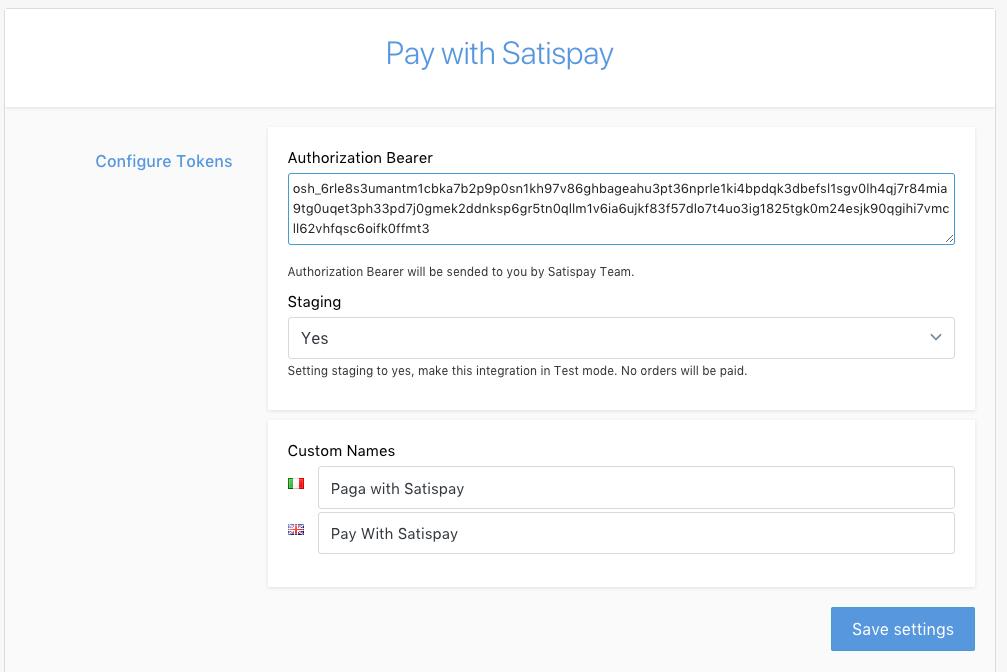Click the Italian flag icon
This screenshot has width=1007, height=672.
pyautogui.click(x=296, y=483)
